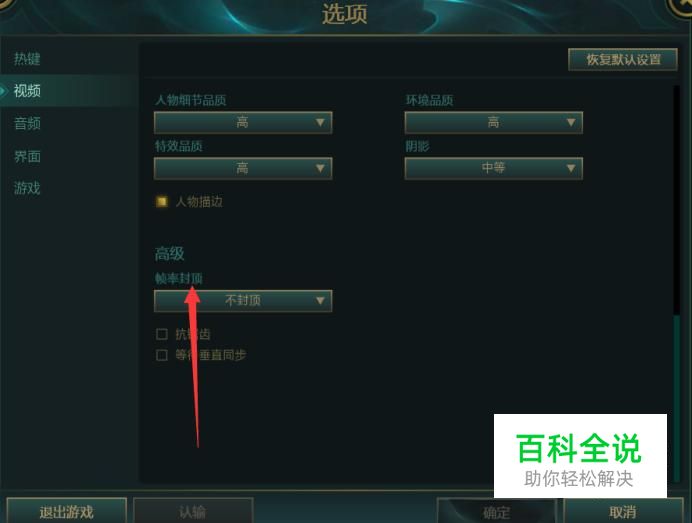This screenshot has height=523, width=692.
Task: Open the 阴影 dropdown set to 中等
Action: pos(493,168)
